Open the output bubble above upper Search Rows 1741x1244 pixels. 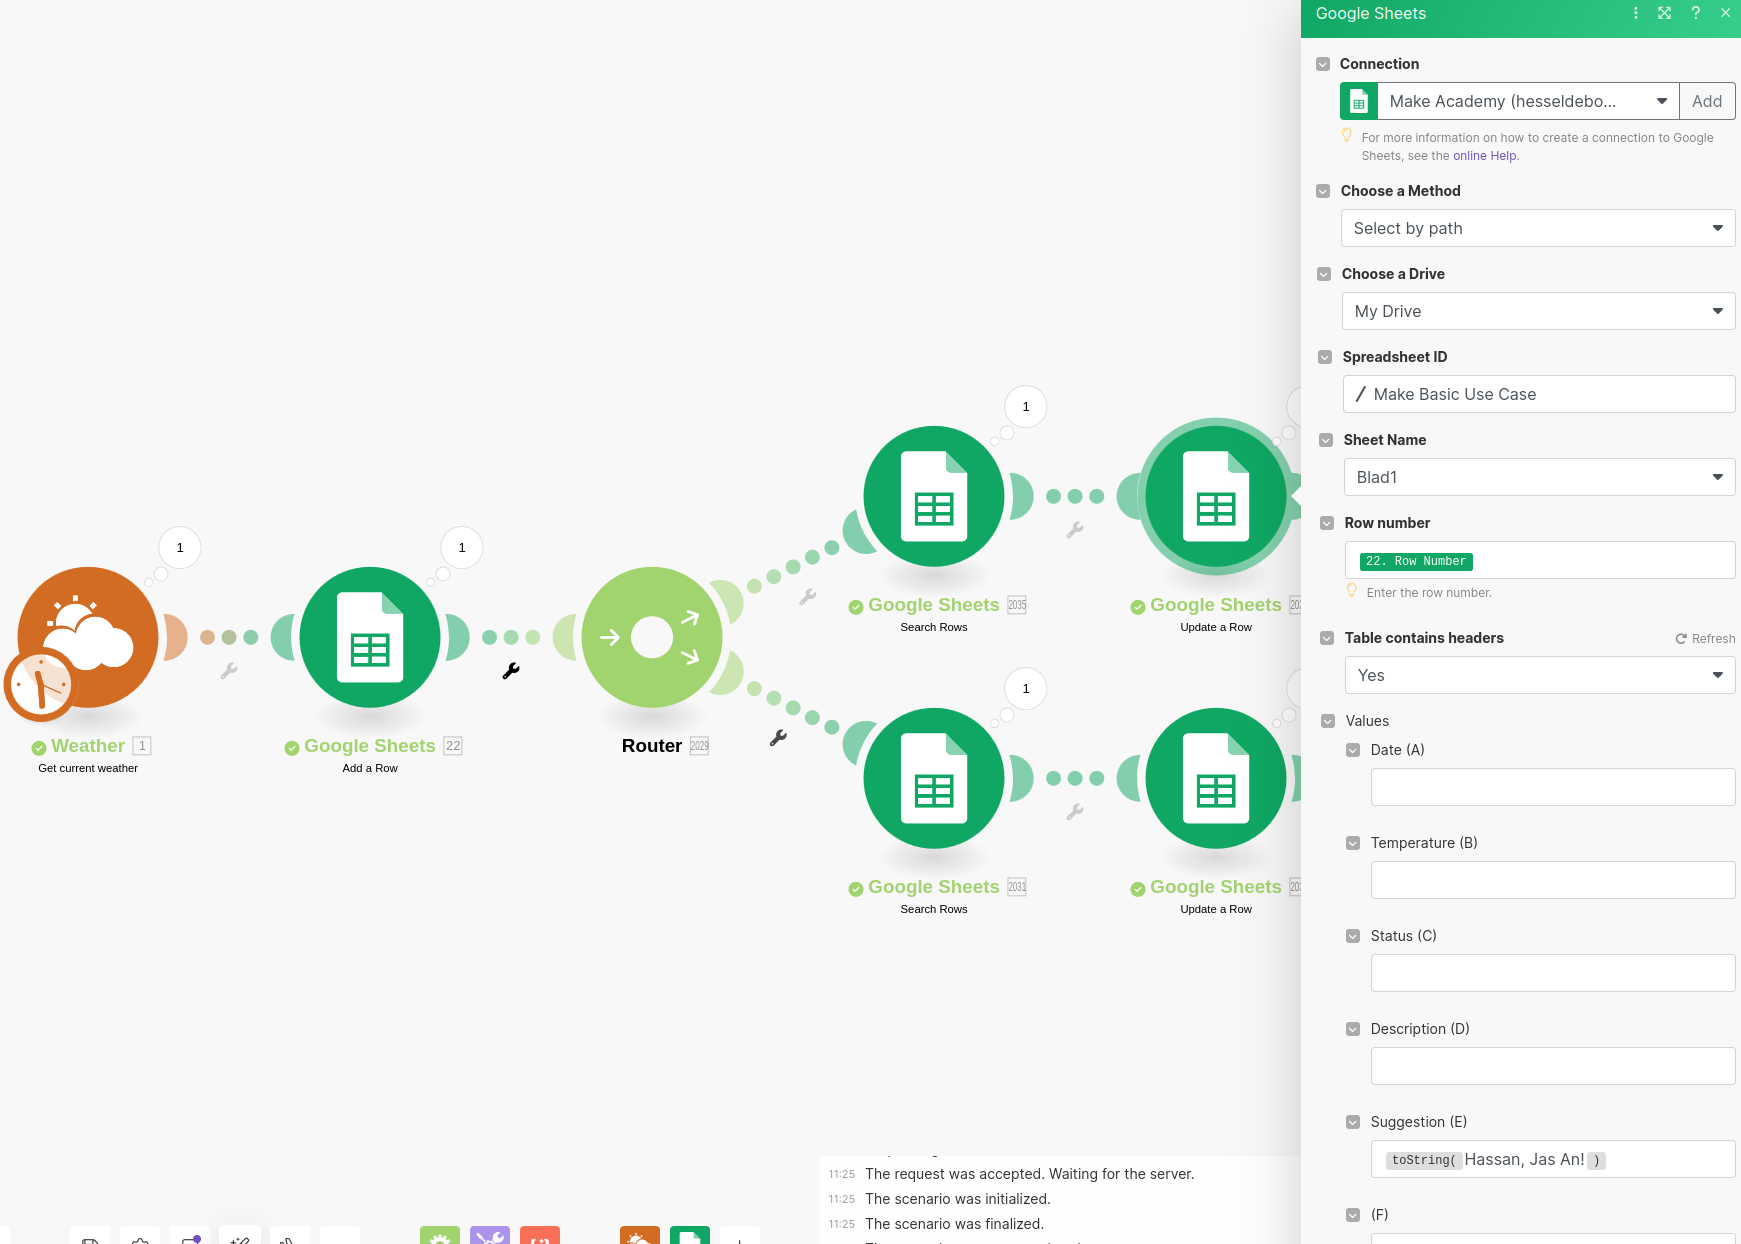(x=1026, y=407)
